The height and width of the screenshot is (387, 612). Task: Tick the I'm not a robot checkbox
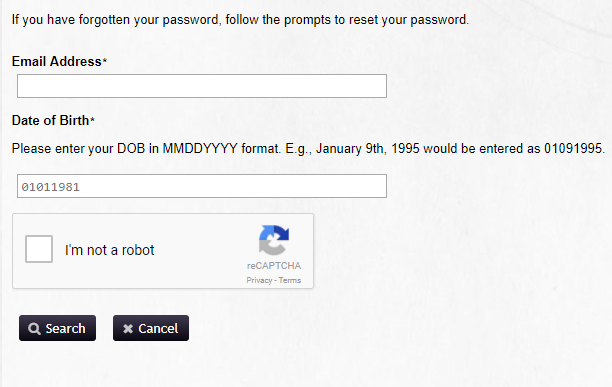pyautogui.click(x=39, y=249)
